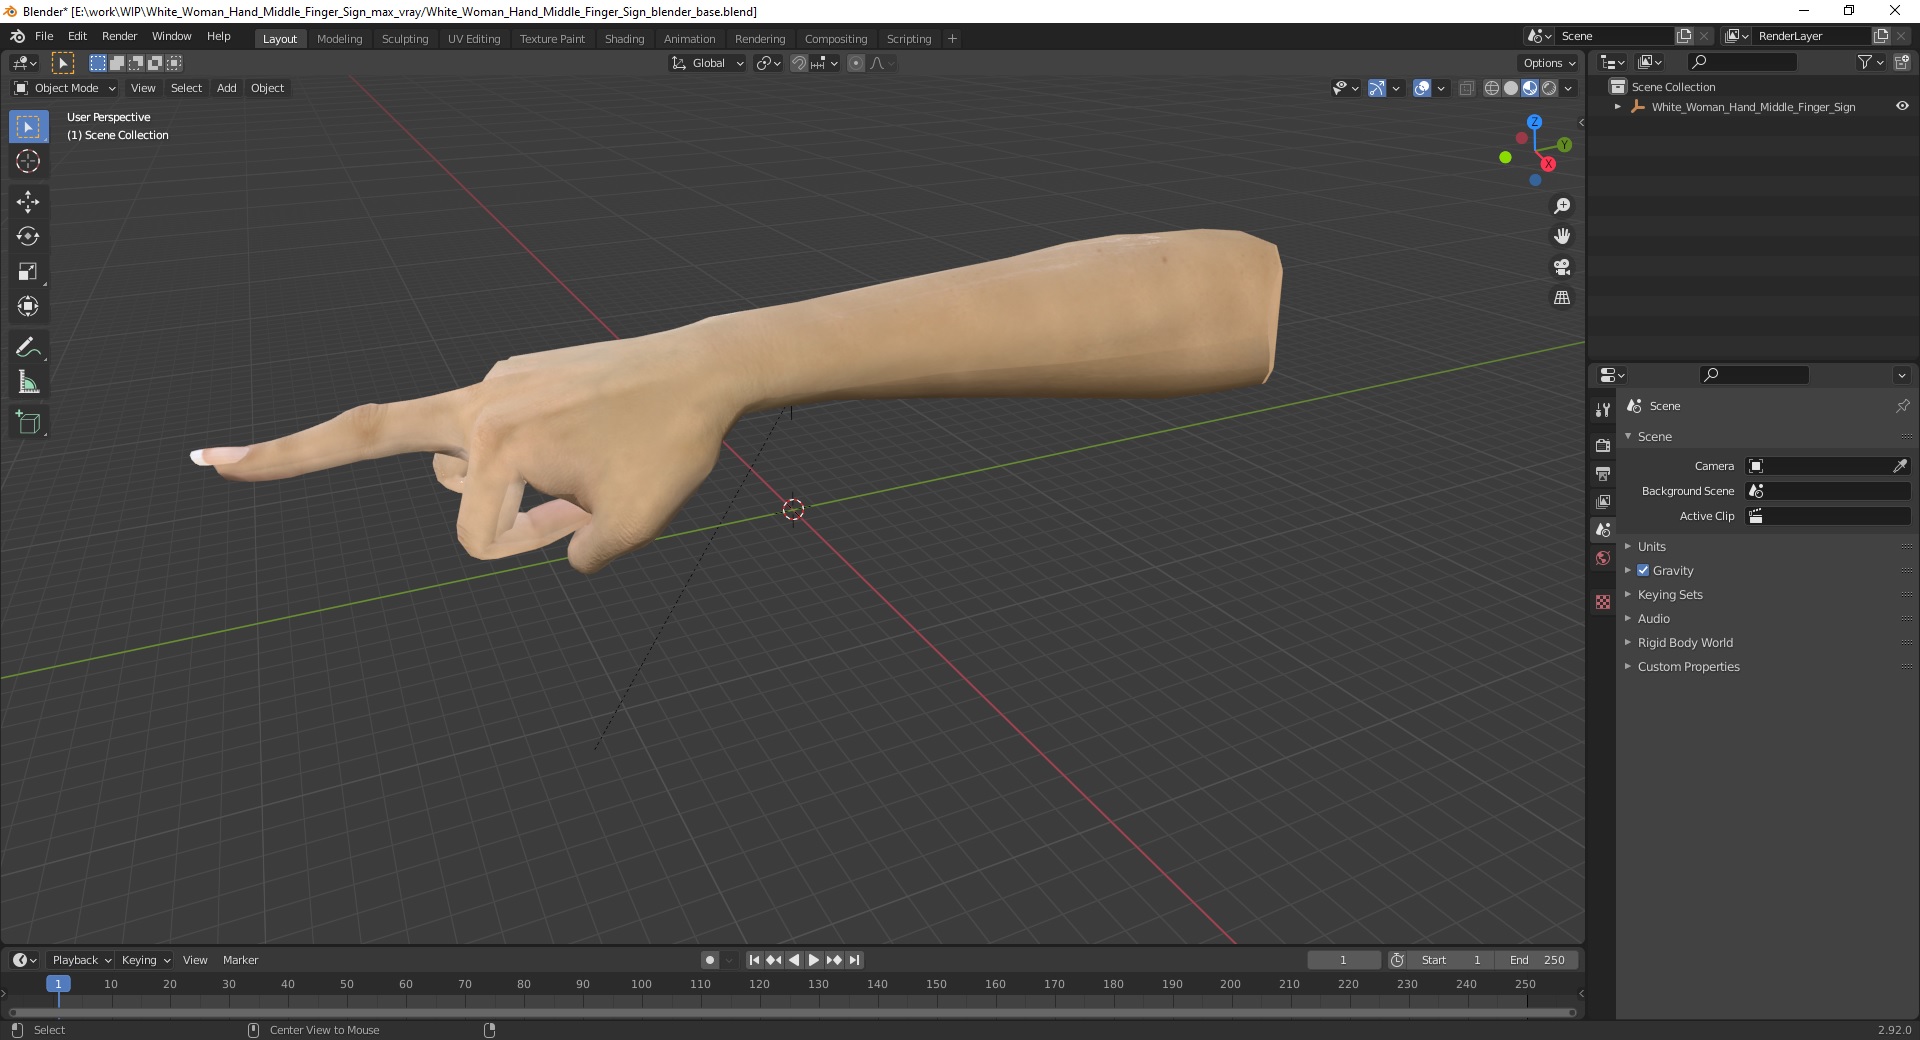Viewport: 1920px width, 1040px height.
Task: Select the Add Cube tool
Action: point(28,423)
